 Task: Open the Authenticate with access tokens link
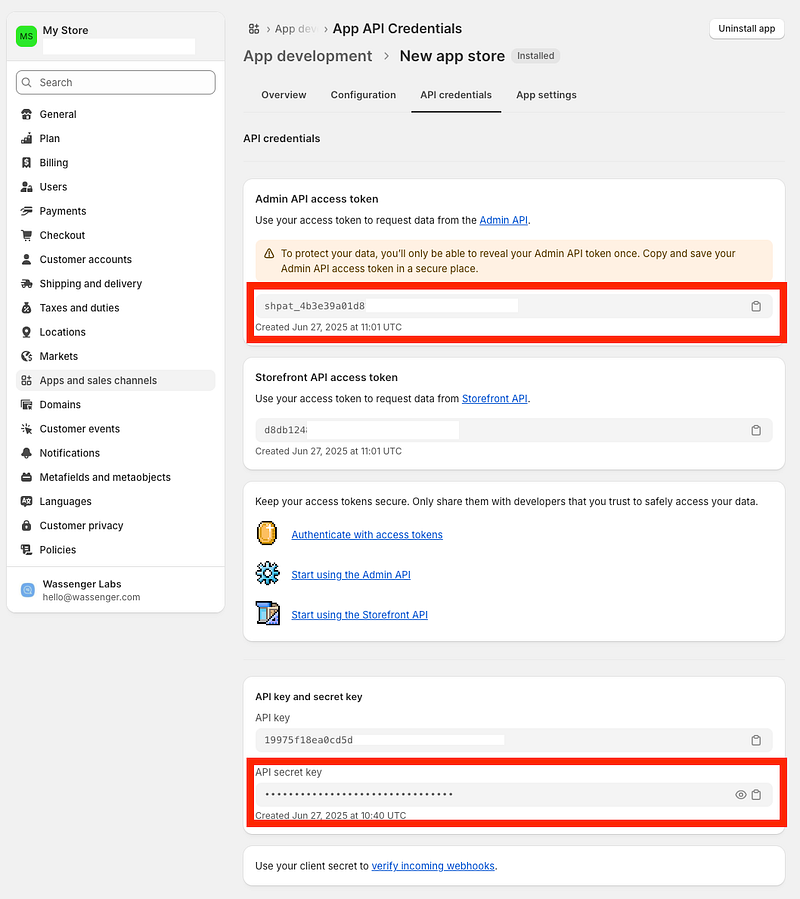coord(366,535)
